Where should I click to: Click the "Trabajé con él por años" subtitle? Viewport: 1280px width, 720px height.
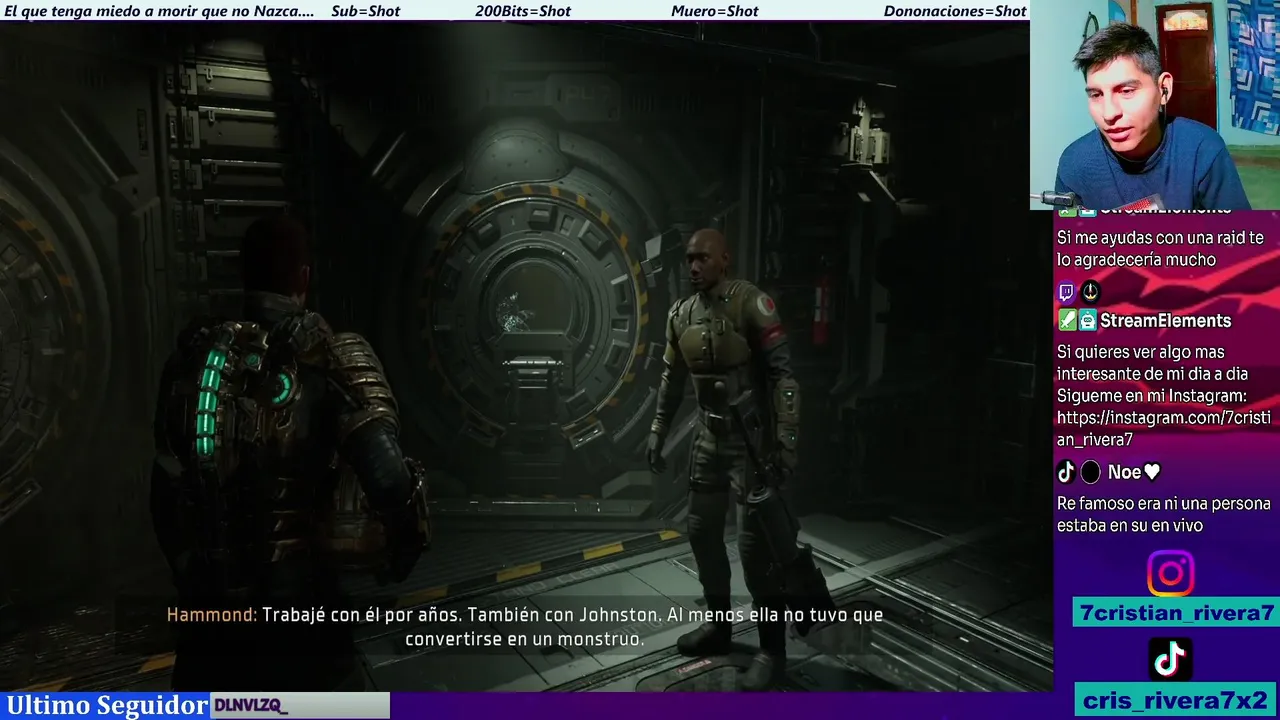point(361,615)
